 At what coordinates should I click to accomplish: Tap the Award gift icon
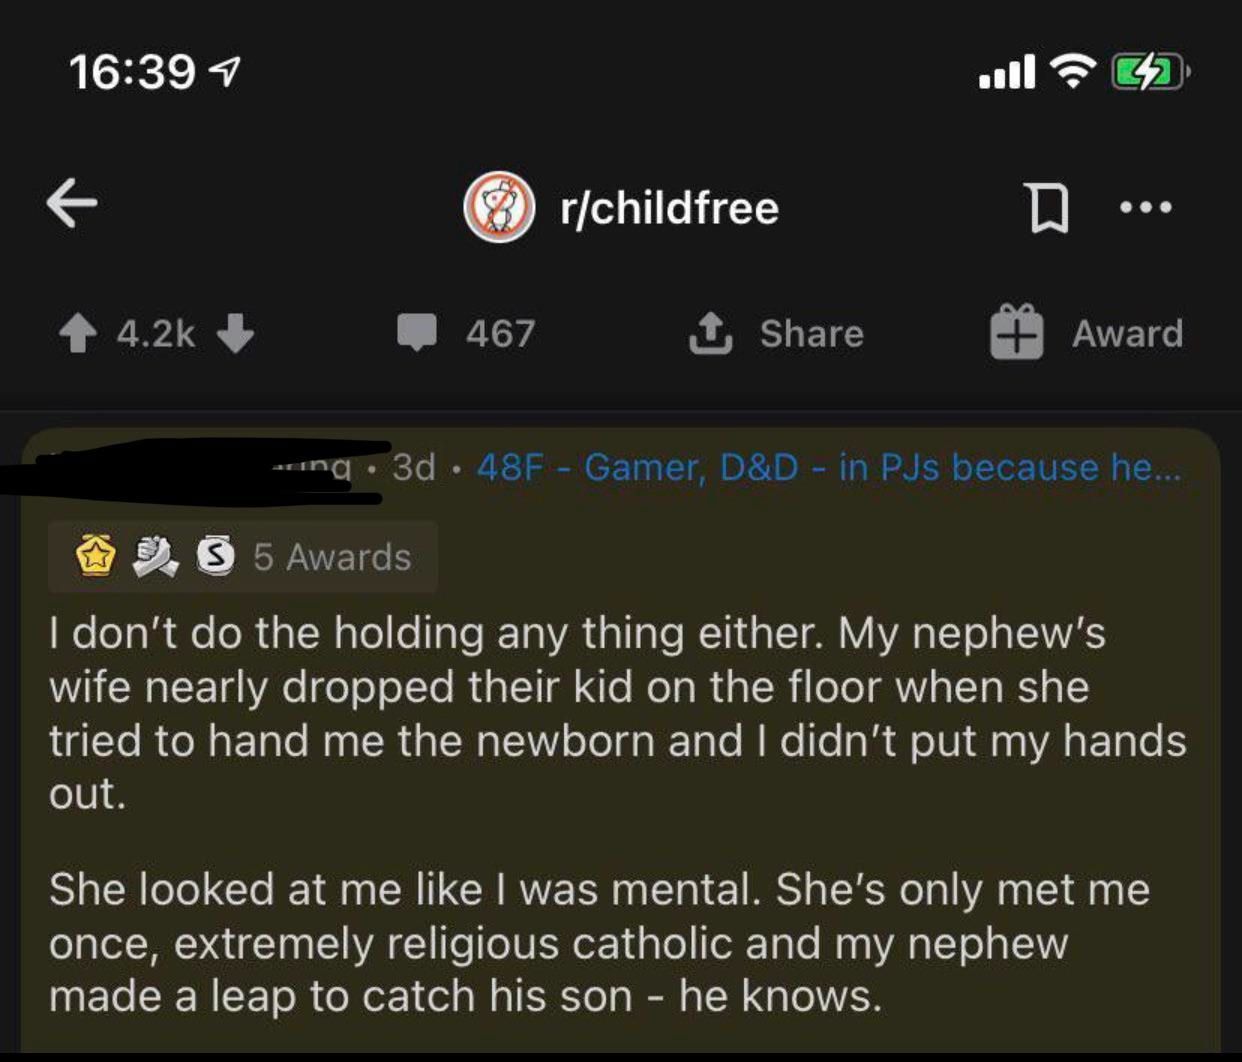[1016, 332]
